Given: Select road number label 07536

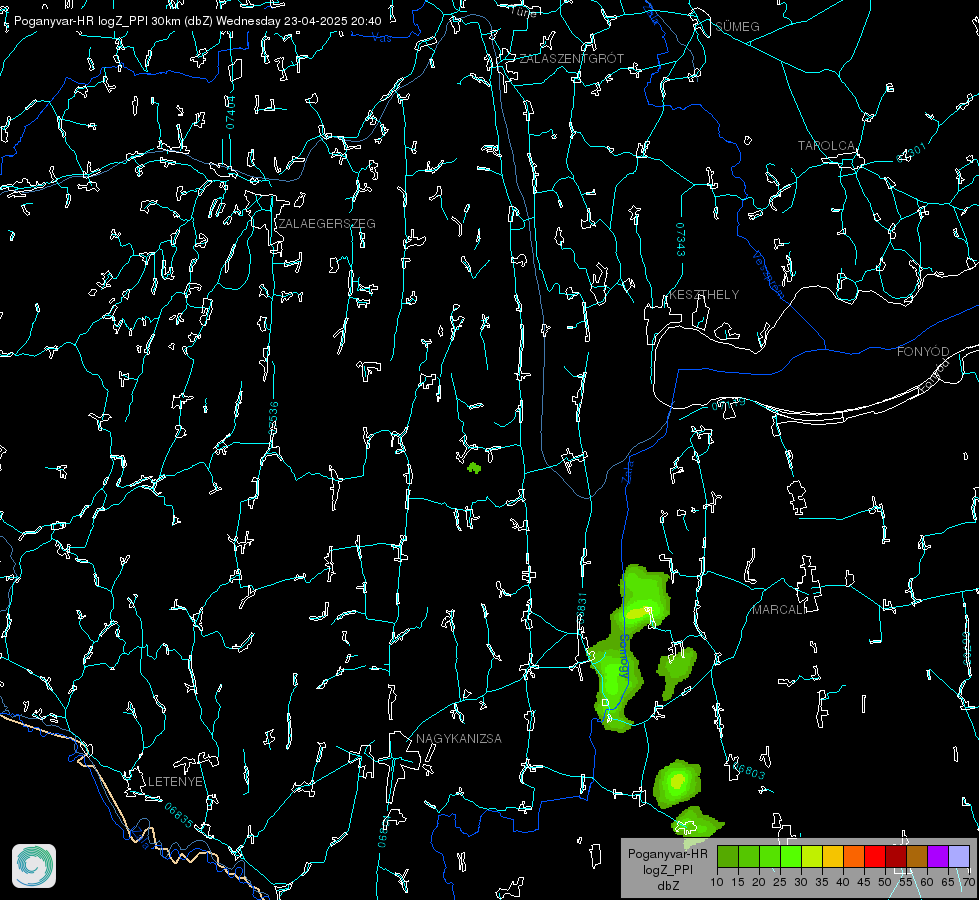Looking at the screenshot, I should pos(273,418).
